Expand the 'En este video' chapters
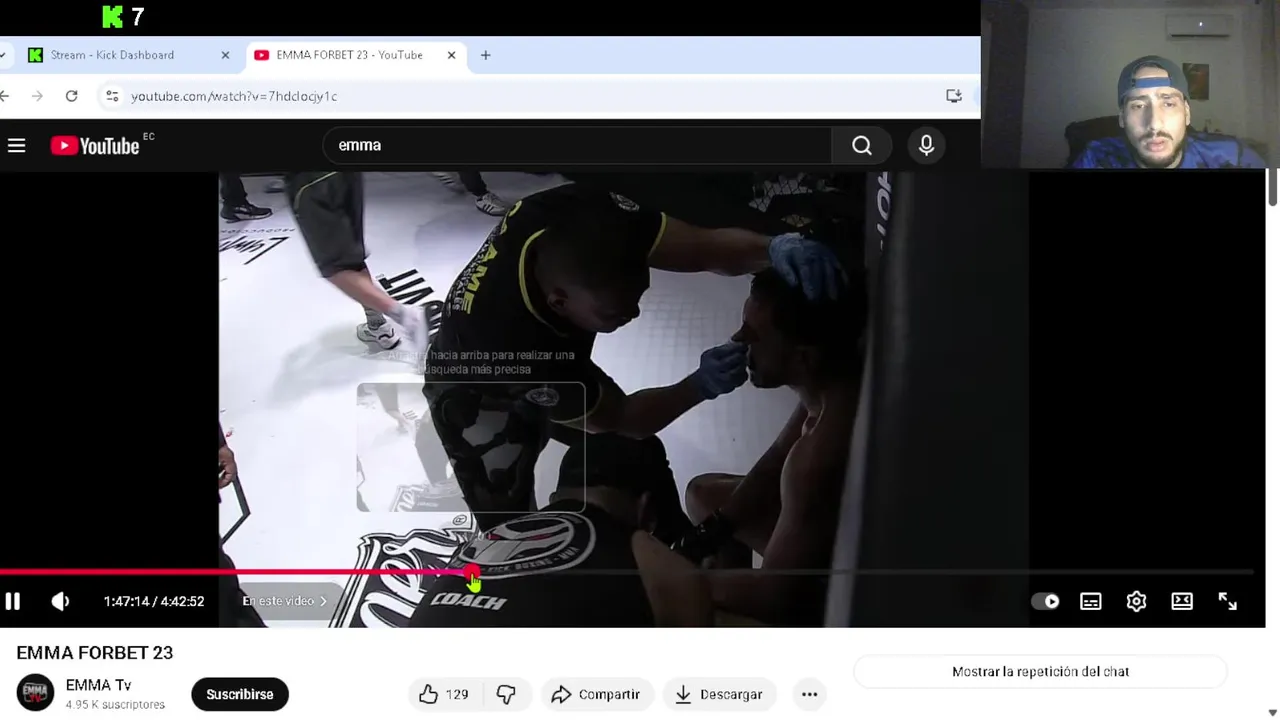 coord(285,601)
